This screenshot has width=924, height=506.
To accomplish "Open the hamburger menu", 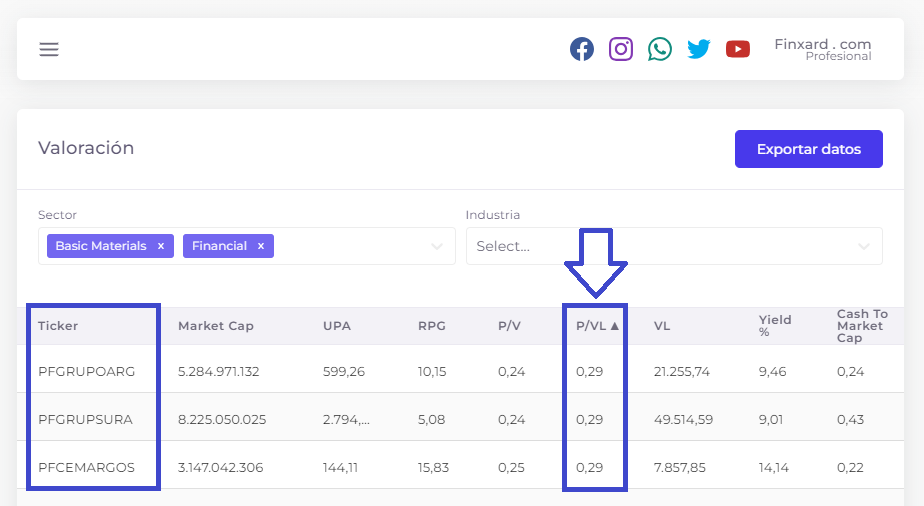I will (x=49, y=49).
